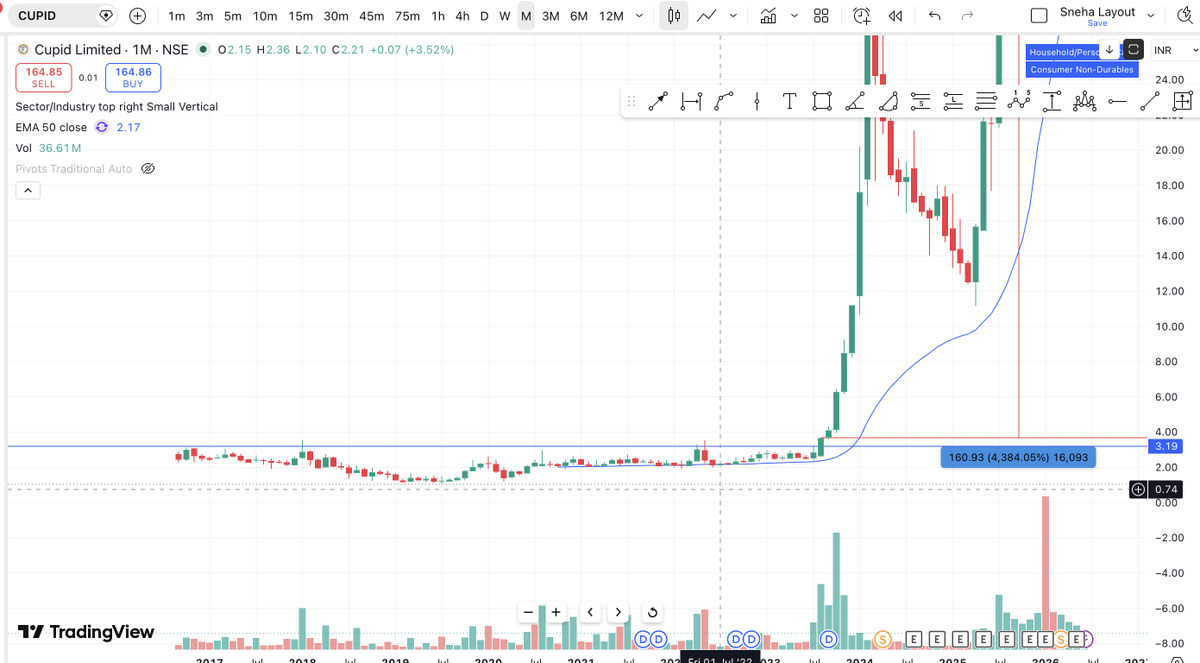Click the 164.85 SELL button
Screen dimensions: 1200x663
tap(43, 77)
